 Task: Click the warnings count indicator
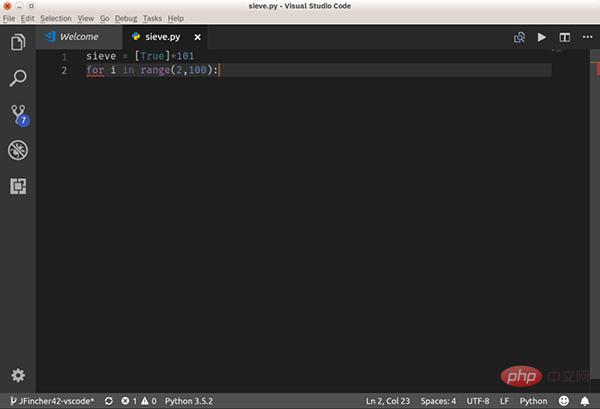pos(149,401)
